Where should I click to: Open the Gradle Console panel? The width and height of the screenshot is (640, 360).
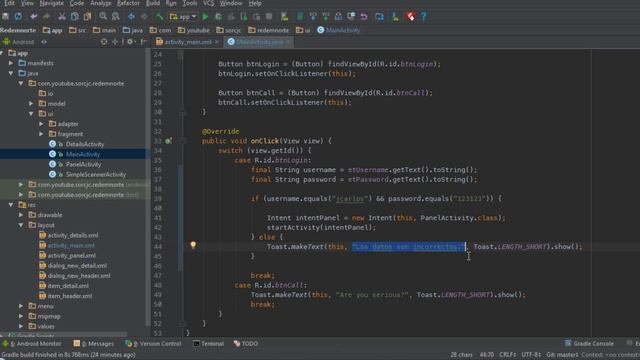(589, 344)
